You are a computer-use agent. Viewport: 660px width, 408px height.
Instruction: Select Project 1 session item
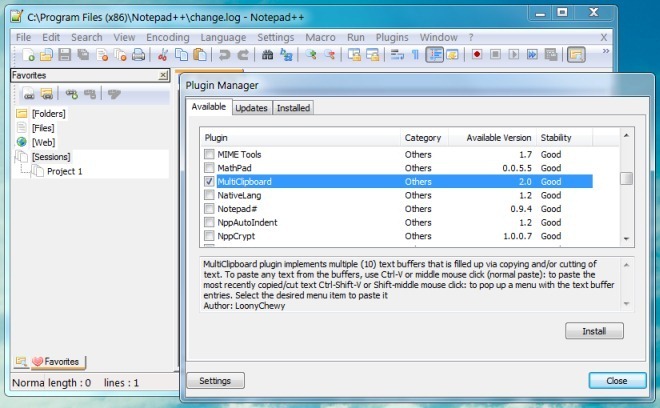[64, 171]
